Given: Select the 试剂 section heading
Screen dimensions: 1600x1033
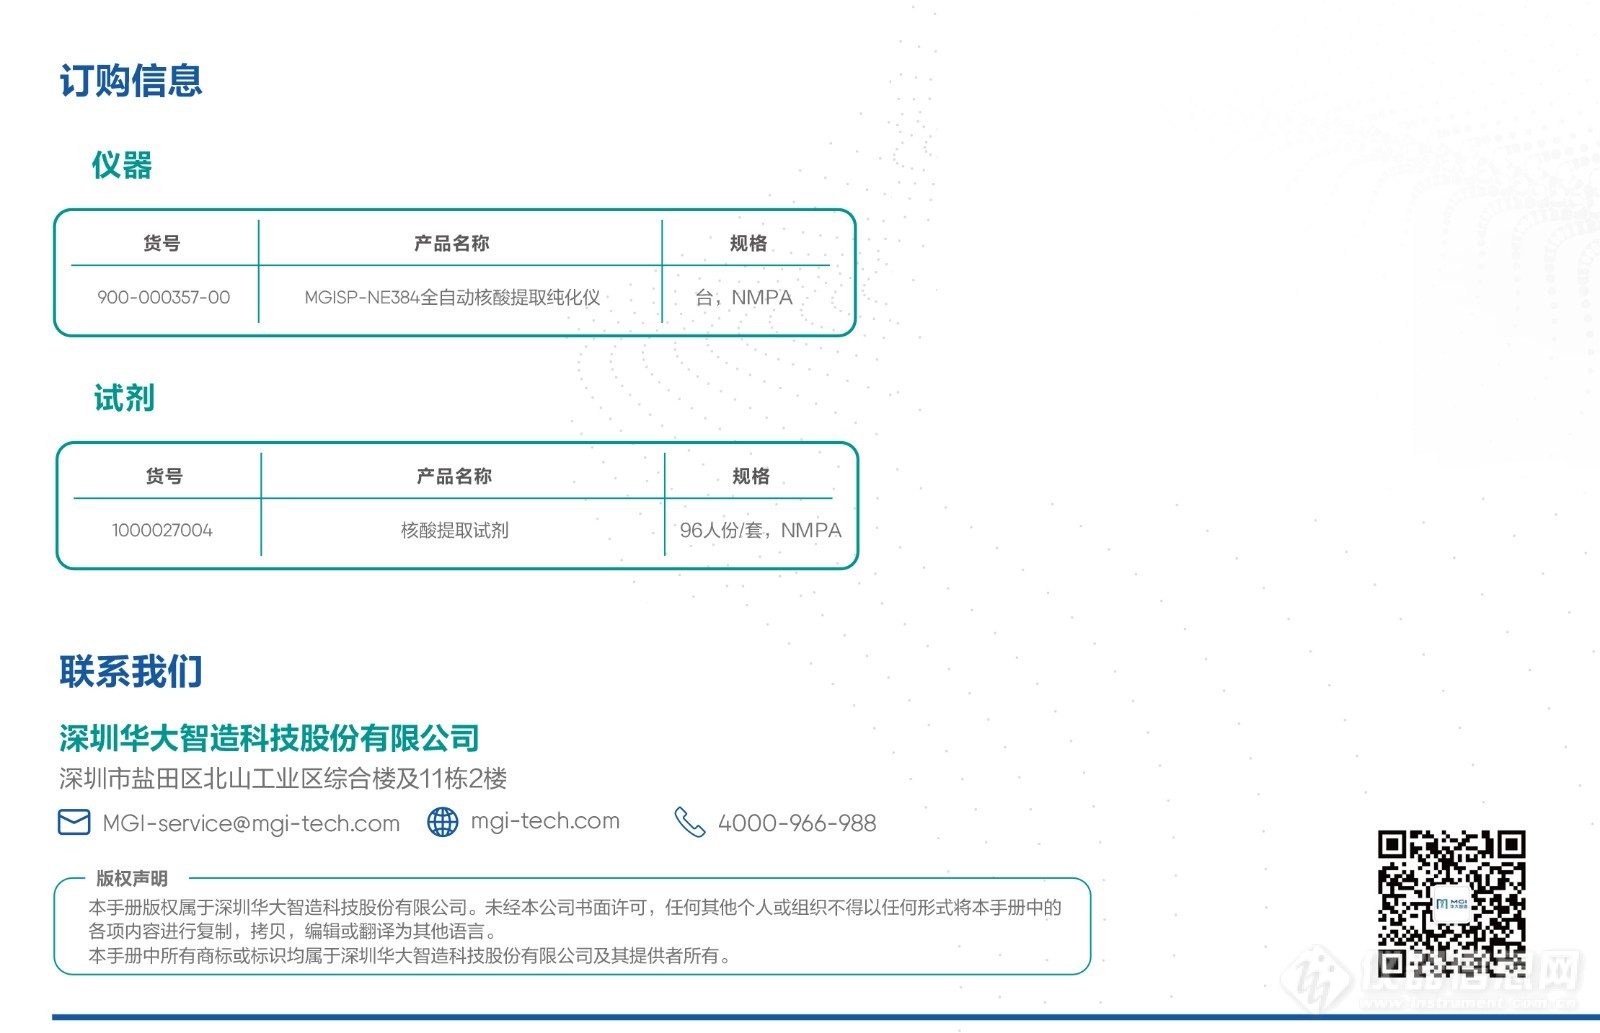Looking at the screenshot, I should 124,398.
